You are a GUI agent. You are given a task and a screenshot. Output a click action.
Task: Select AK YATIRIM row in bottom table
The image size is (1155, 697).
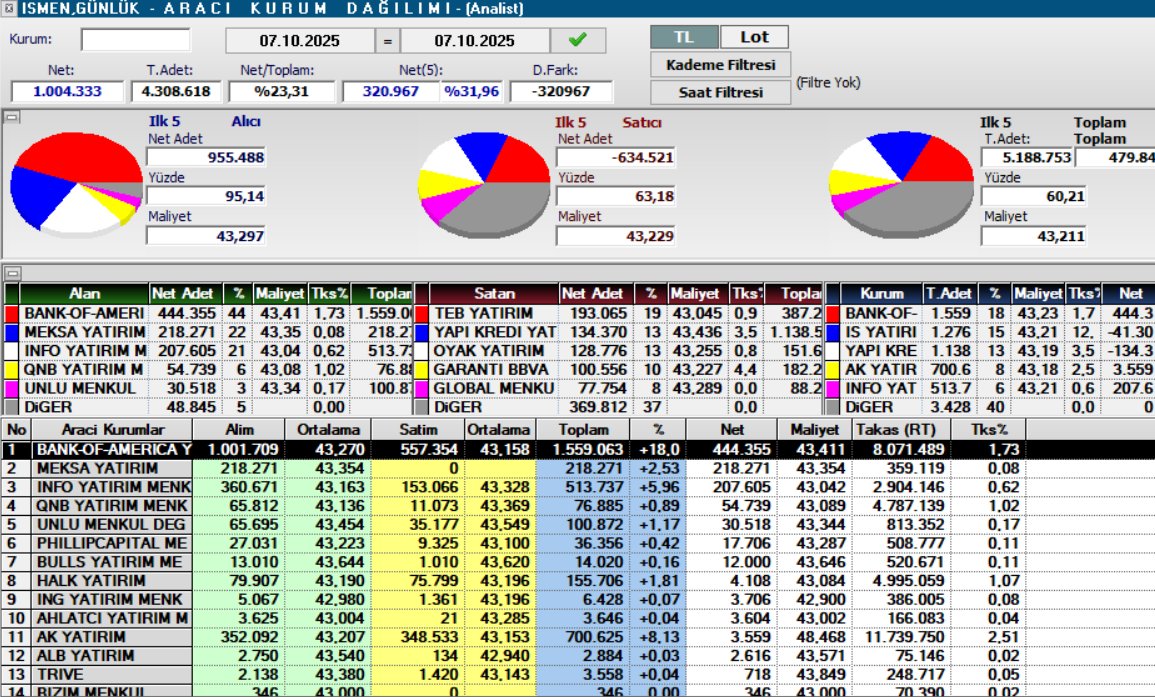(578, 637)
